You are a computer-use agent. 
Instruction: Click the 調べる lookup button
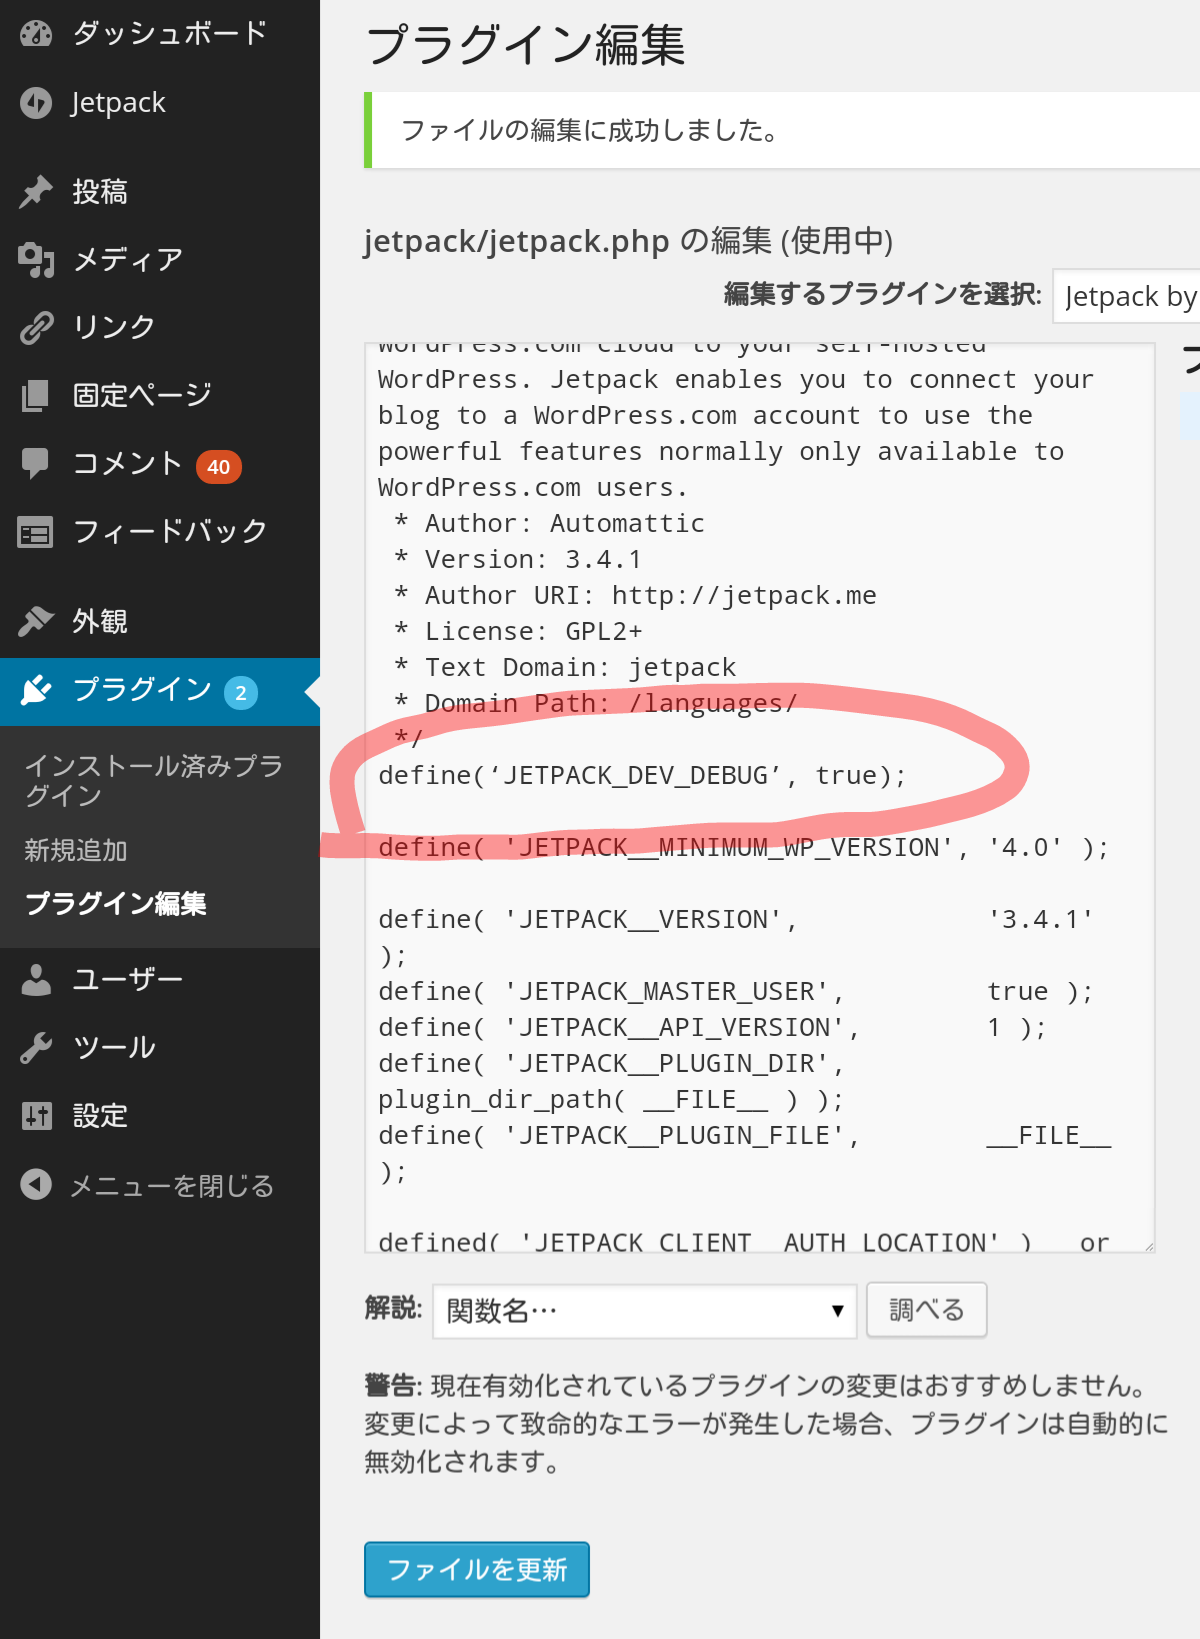(x=927, y=1310)
